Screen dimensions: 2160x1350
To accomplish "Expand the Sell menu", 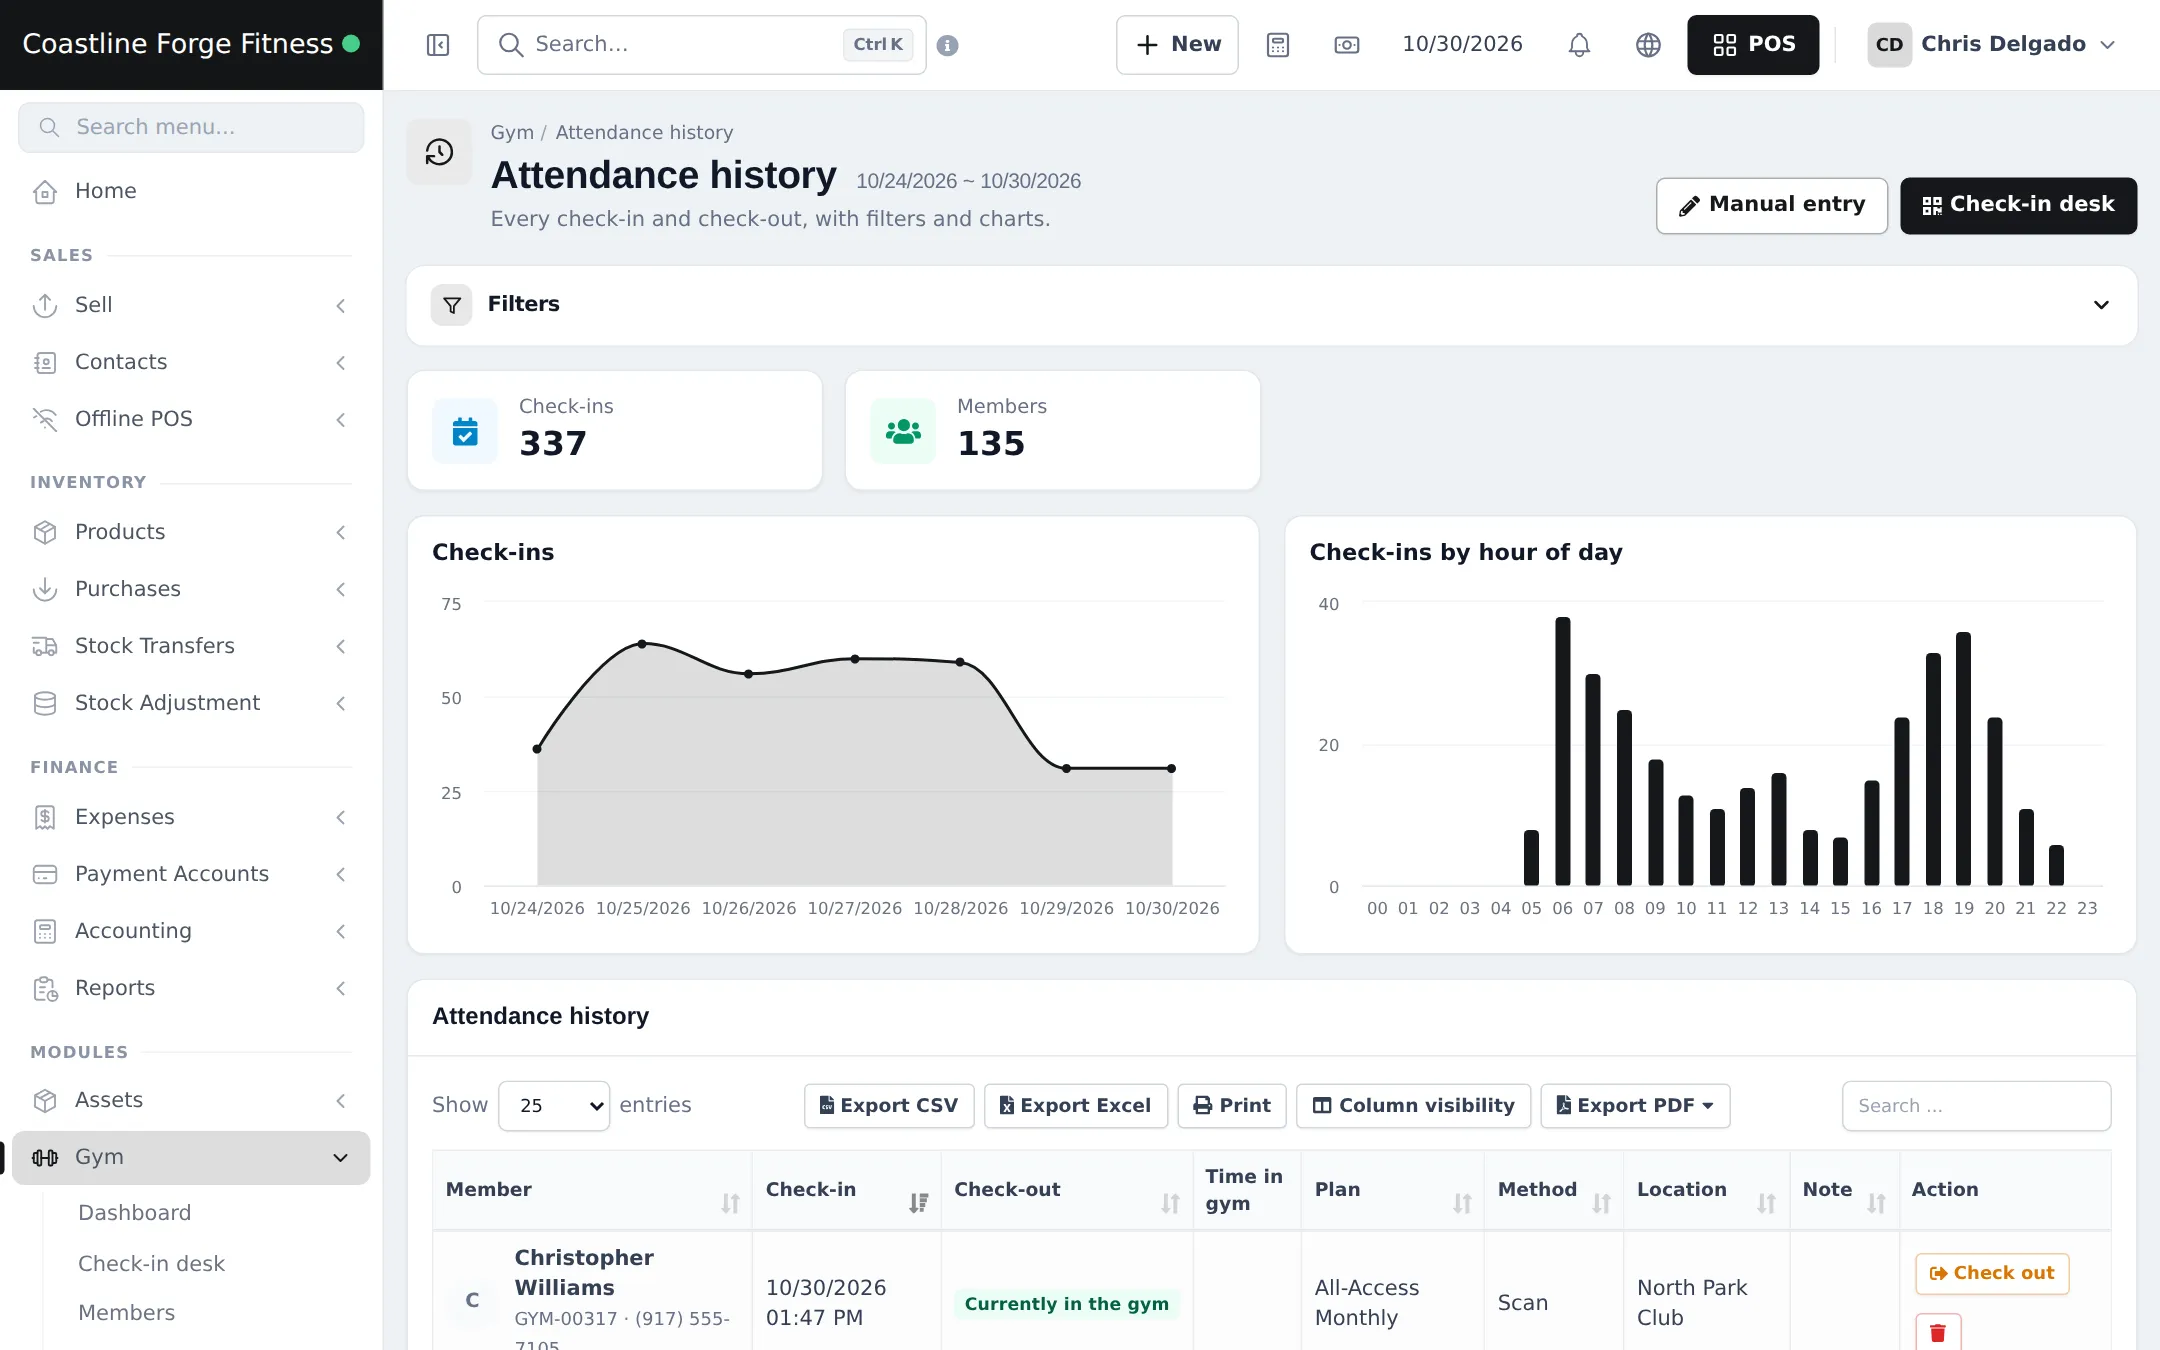I will (191, 305).
